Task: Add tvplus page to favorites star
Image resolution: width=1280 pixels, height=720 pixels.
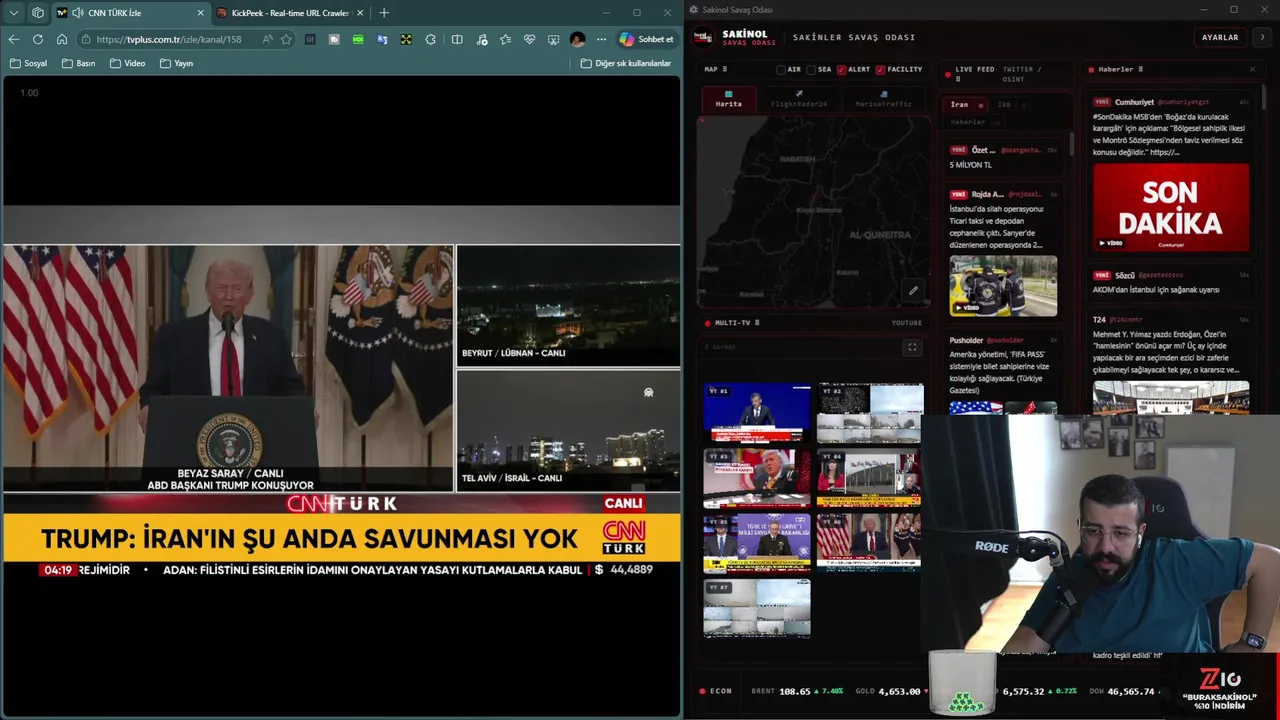Action: coord(286,39)
